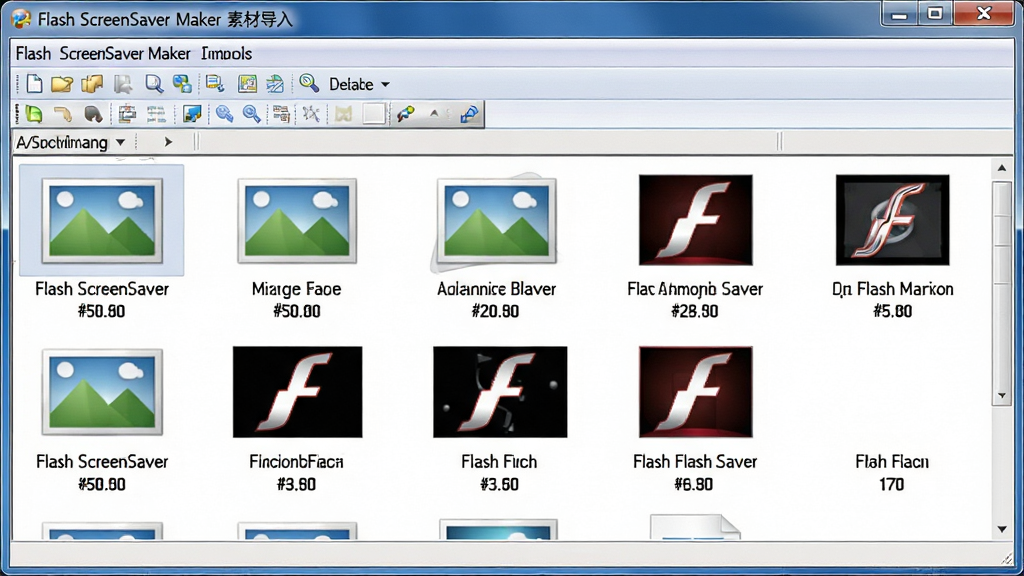Select the Flac Ahmonb Saver Flash thumbnail

point(696,219)
